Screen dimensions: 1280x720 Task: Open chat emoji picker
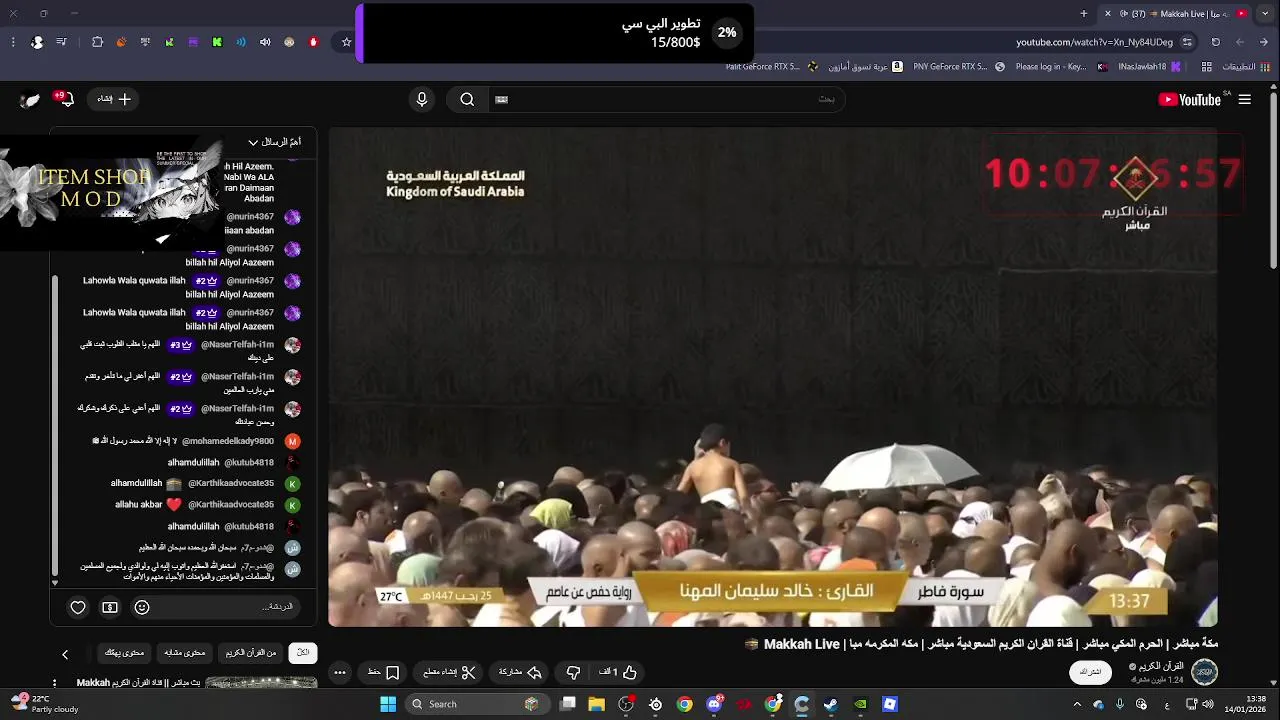[142, 607]
